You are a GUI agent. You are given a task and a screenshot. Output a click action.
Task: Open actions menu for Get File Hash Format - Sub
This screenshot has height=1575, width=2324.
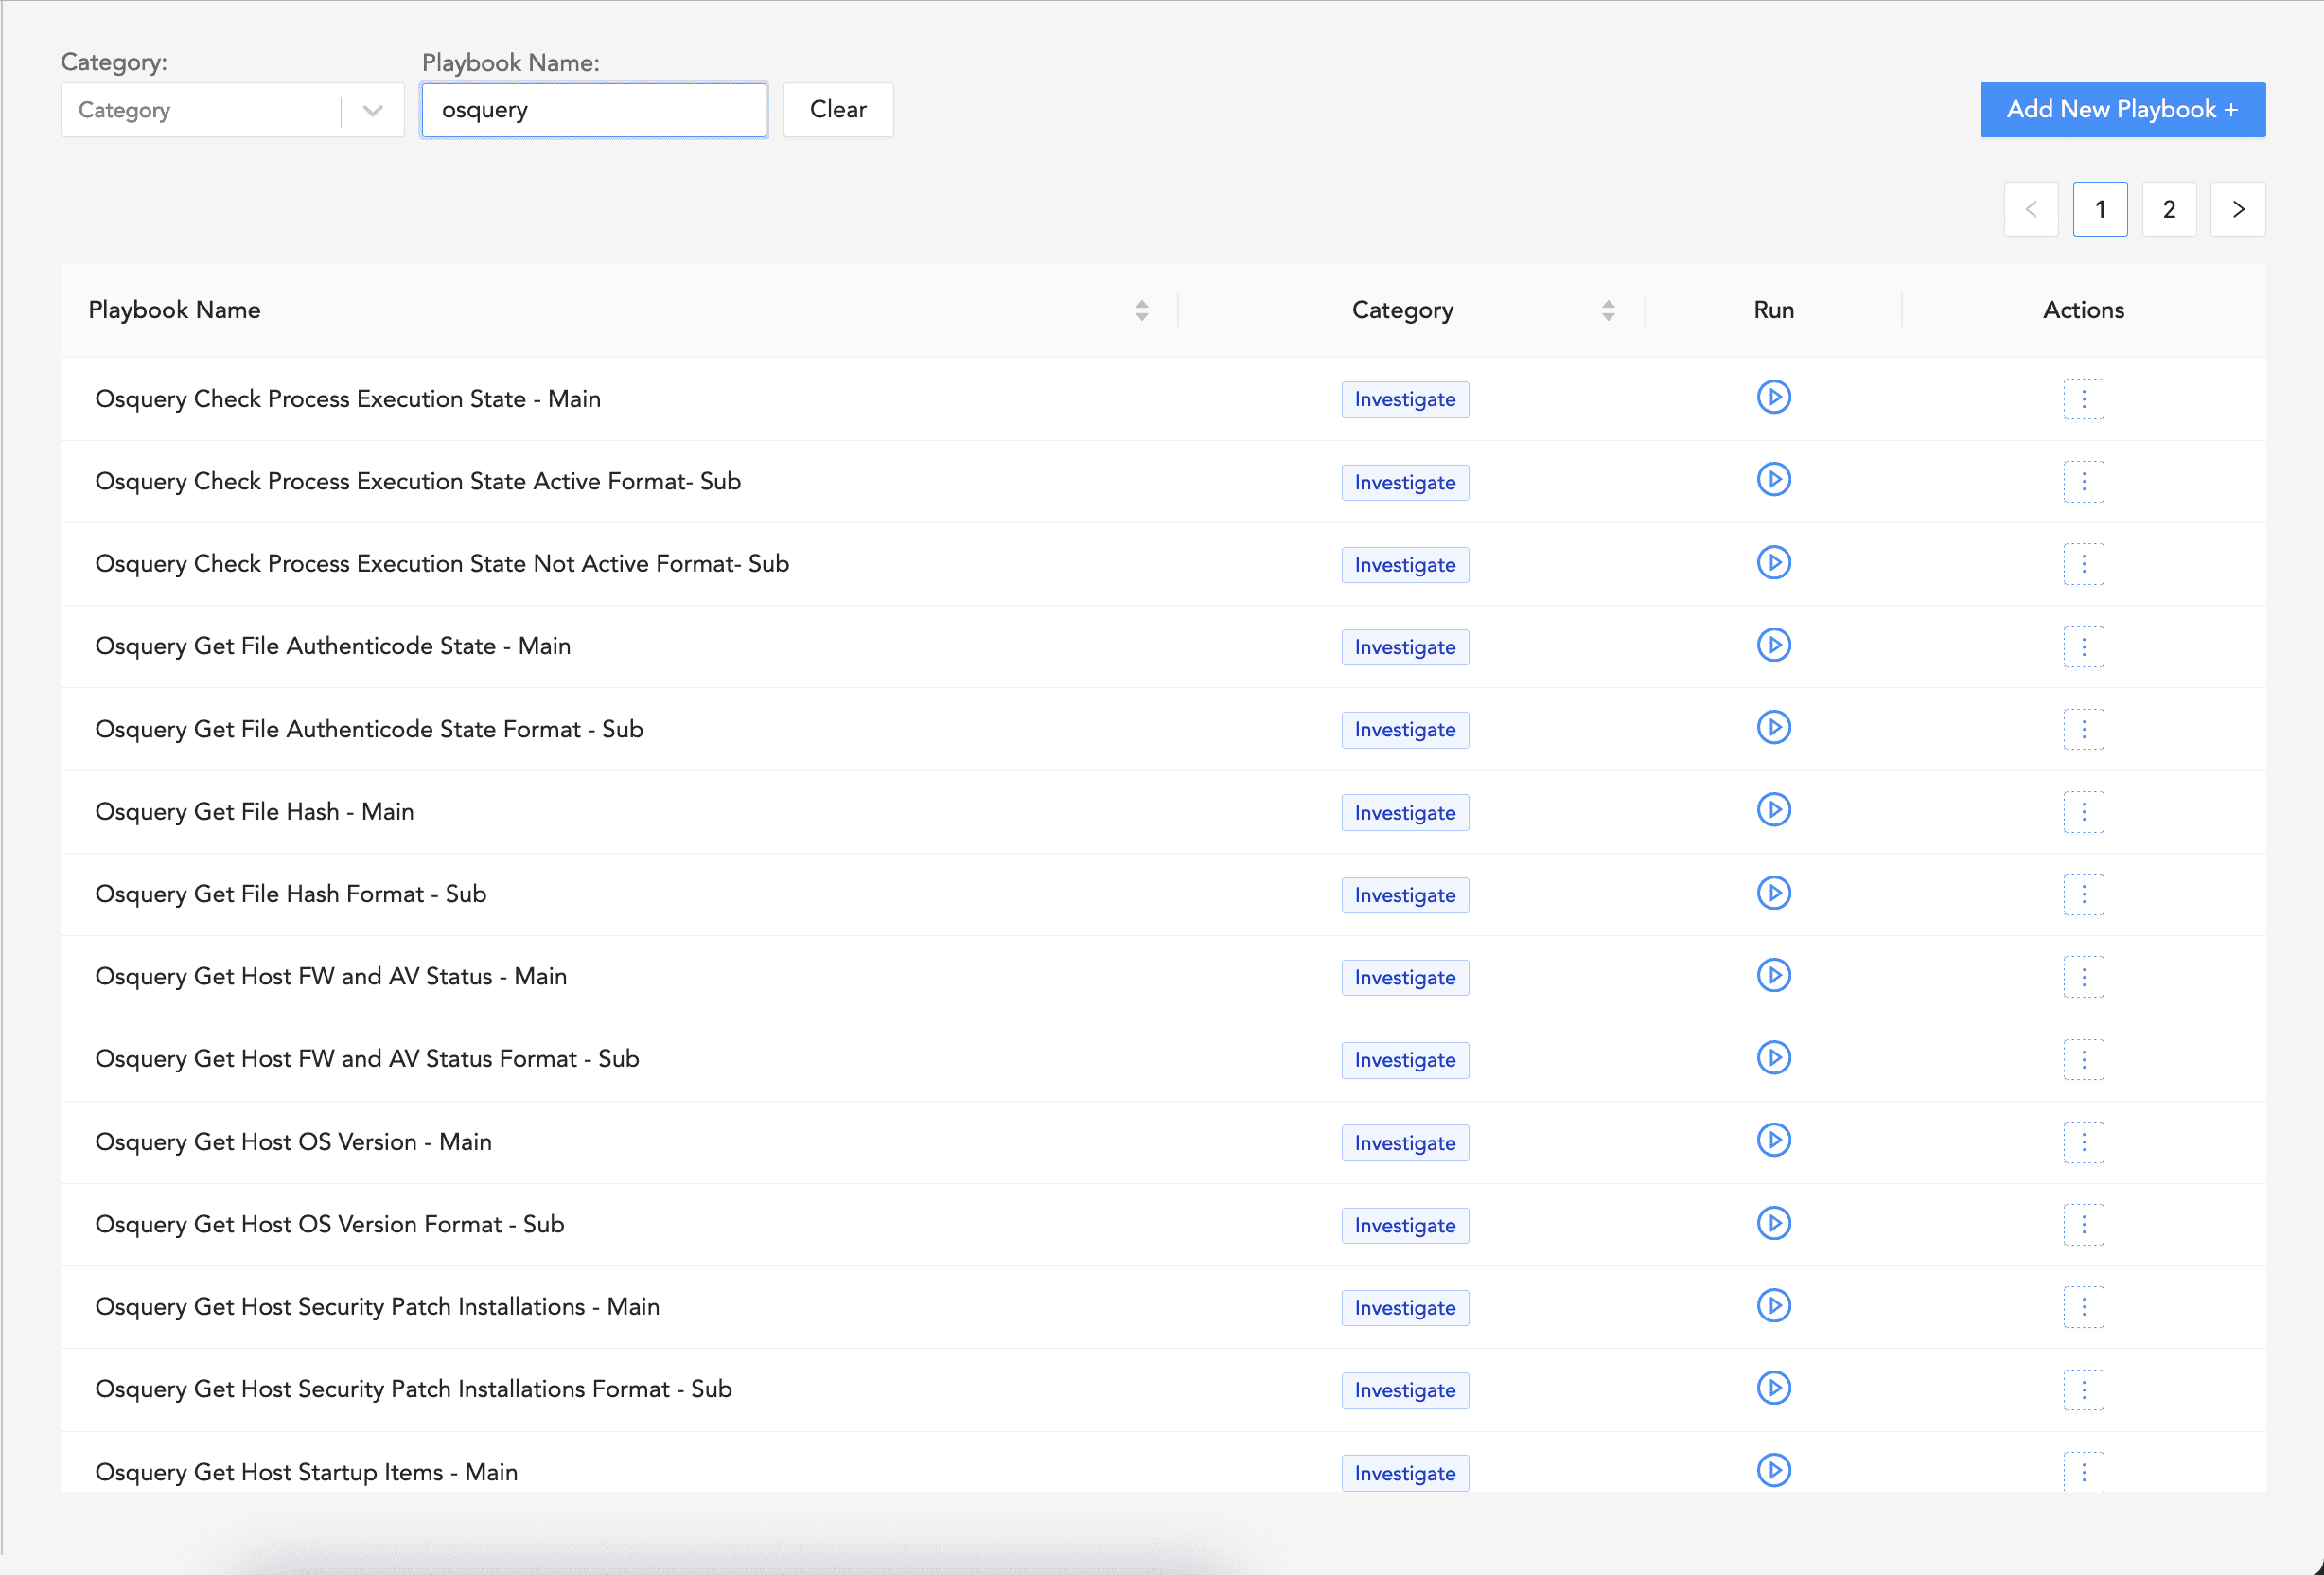tap(2083, 894)
